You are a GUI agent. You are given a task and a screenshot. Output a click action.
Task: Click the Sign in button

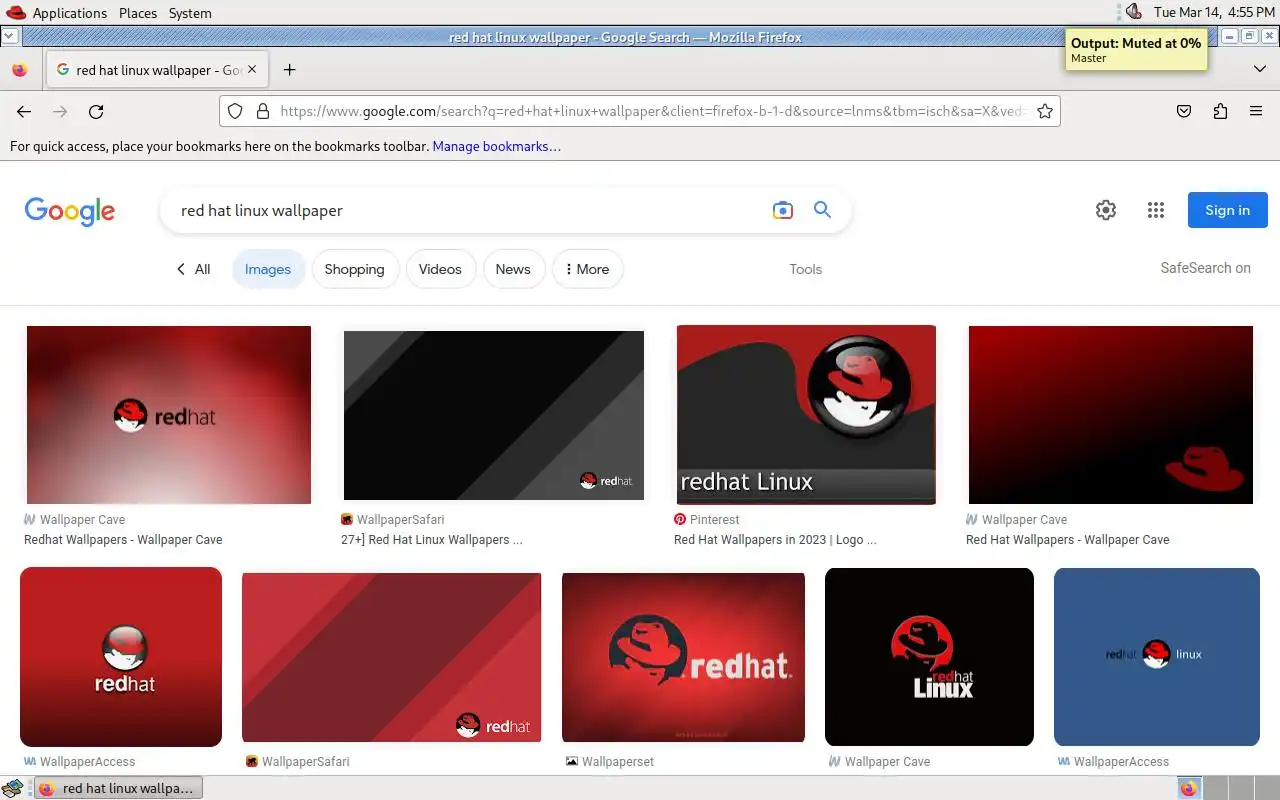tap(1227, 210)
